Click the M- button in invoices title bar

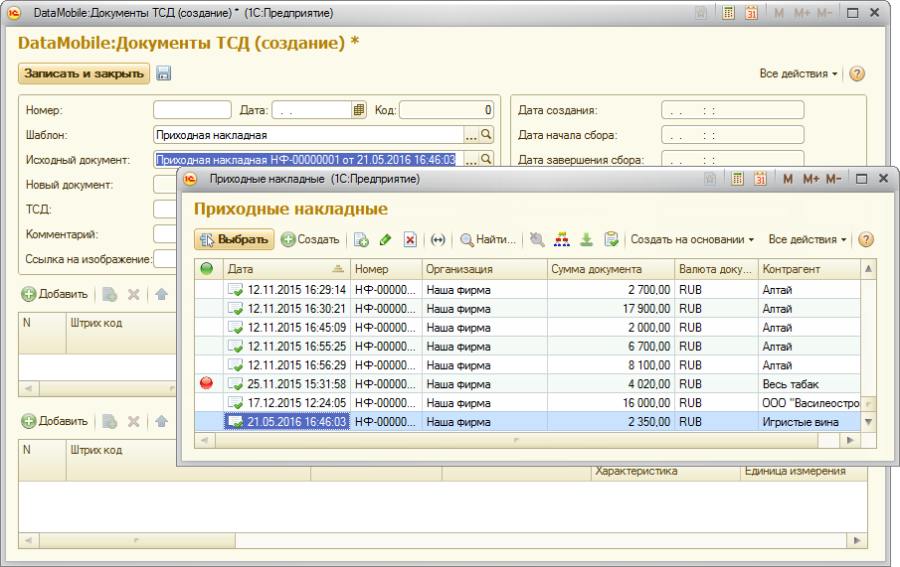pyautogui.click(x=833, y=179)
